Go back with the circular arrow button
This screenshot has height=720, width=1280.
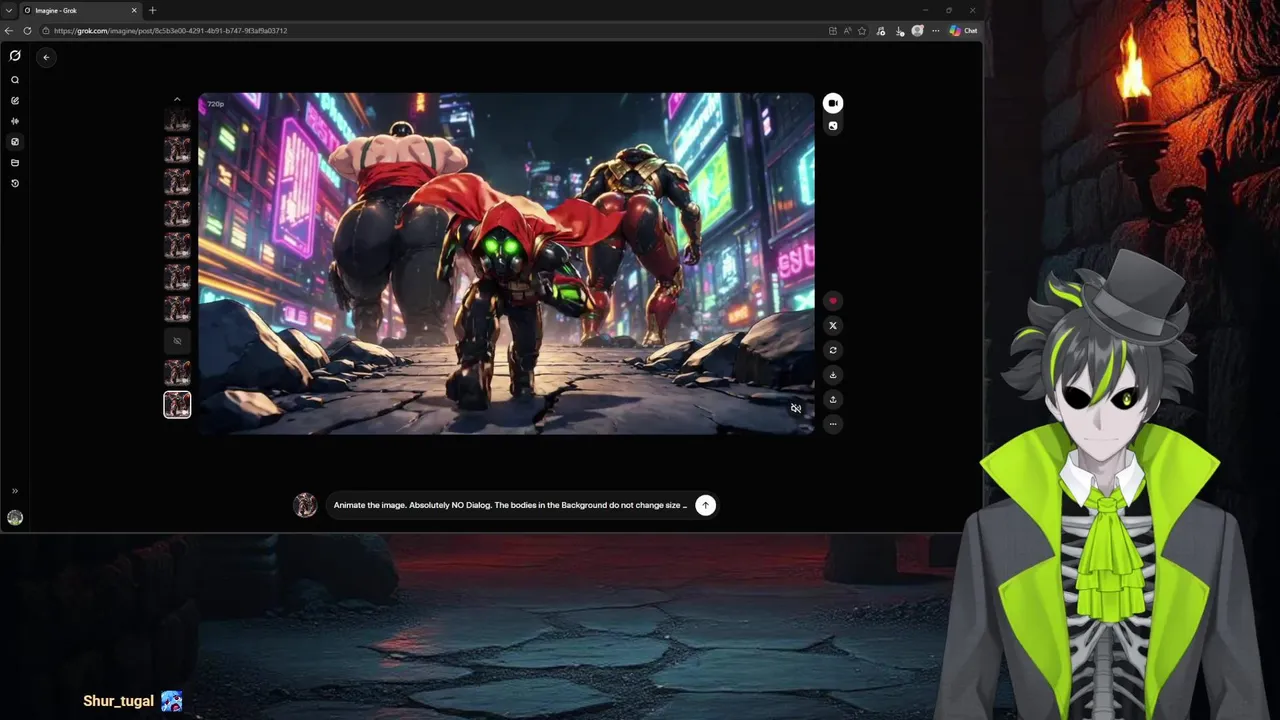click(x=46, y=57)
